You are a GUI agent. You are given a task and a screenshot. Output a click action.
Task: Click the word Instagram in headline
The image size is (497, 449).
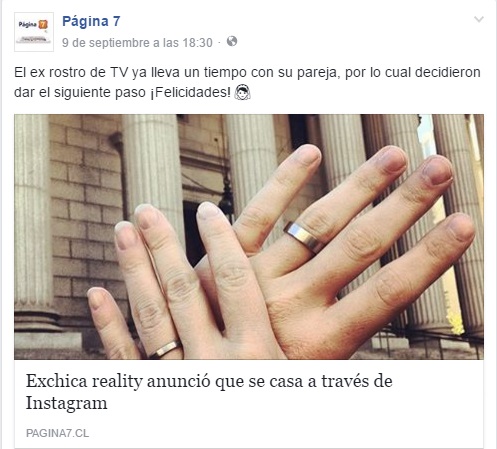click(x=67, y=403)
